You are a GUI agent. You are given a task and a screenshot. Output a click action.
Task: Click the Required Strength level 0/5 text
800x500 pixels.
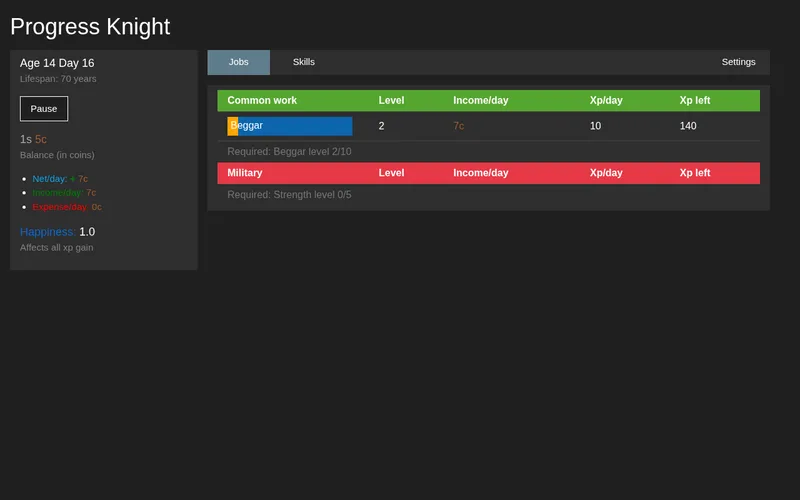point(289,195)
